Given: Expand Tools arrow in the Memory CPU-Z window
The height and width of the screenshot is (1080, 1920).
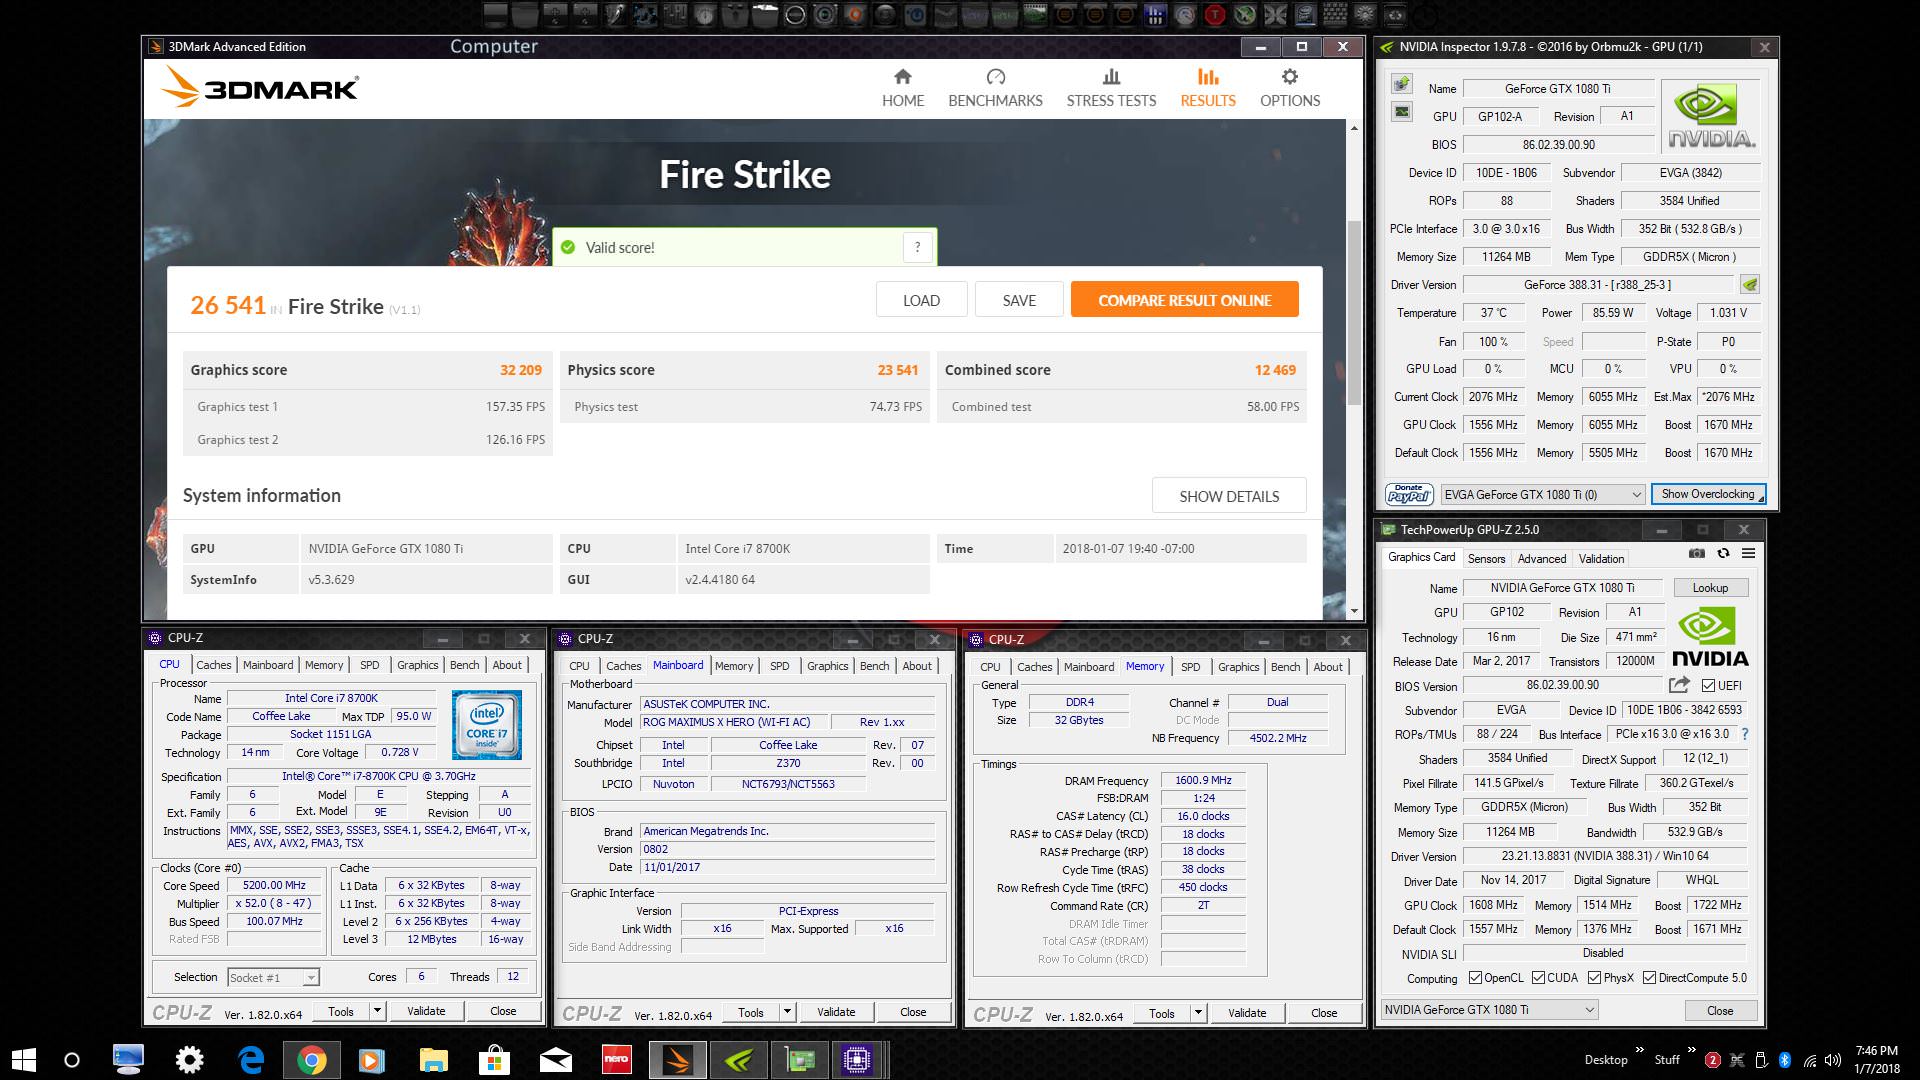Looking at the screenshot, I should click(1198, 1013).
